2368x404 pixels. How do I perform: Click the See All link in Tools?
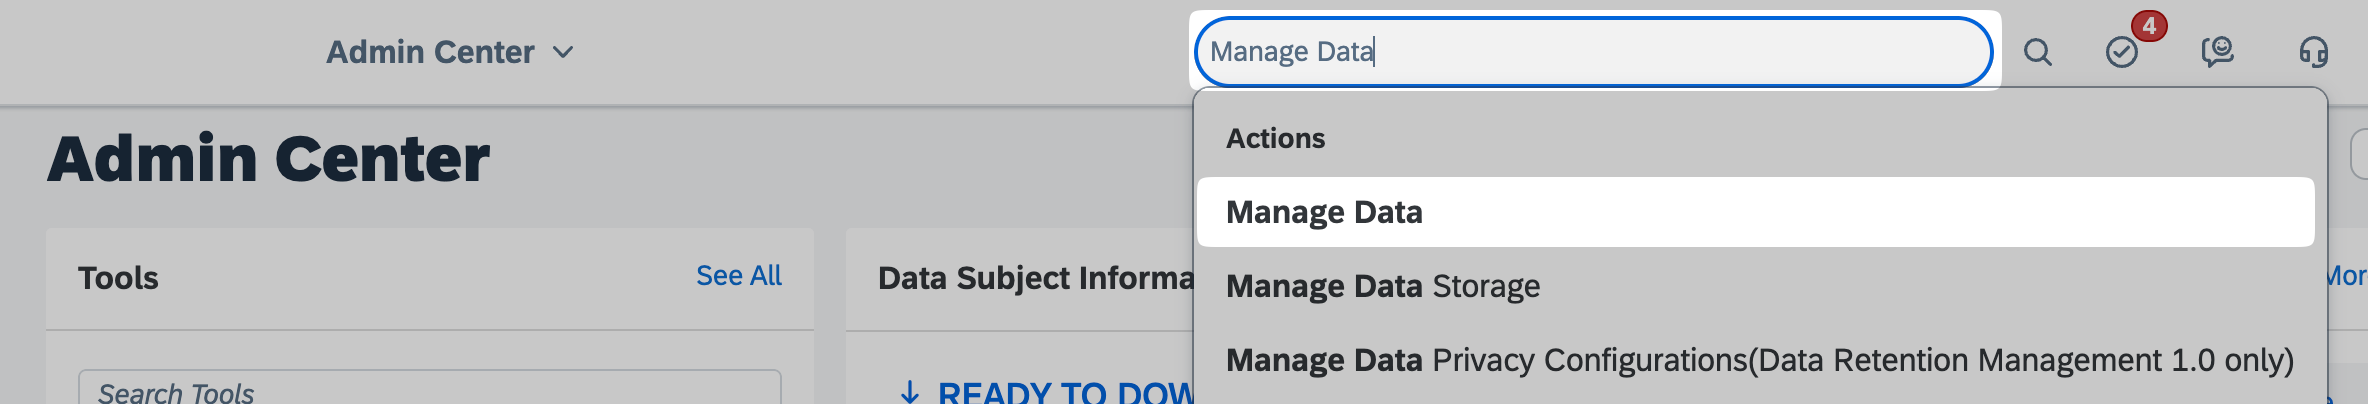click(738, 276)
